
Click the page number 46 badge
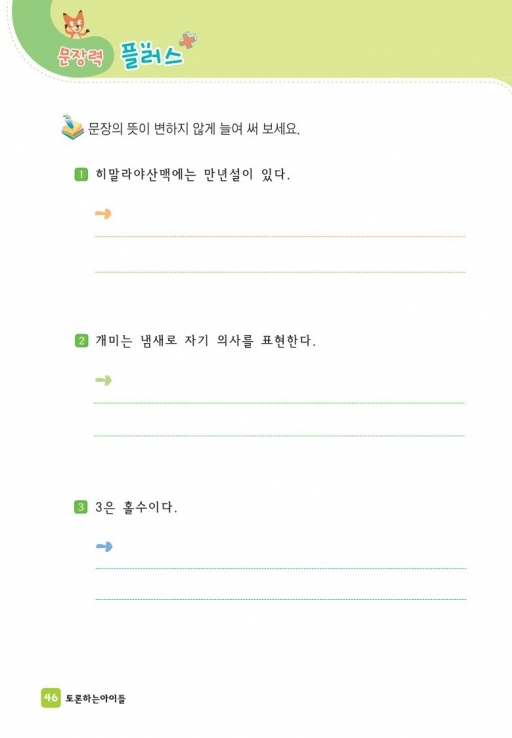[x=50, y=697]
